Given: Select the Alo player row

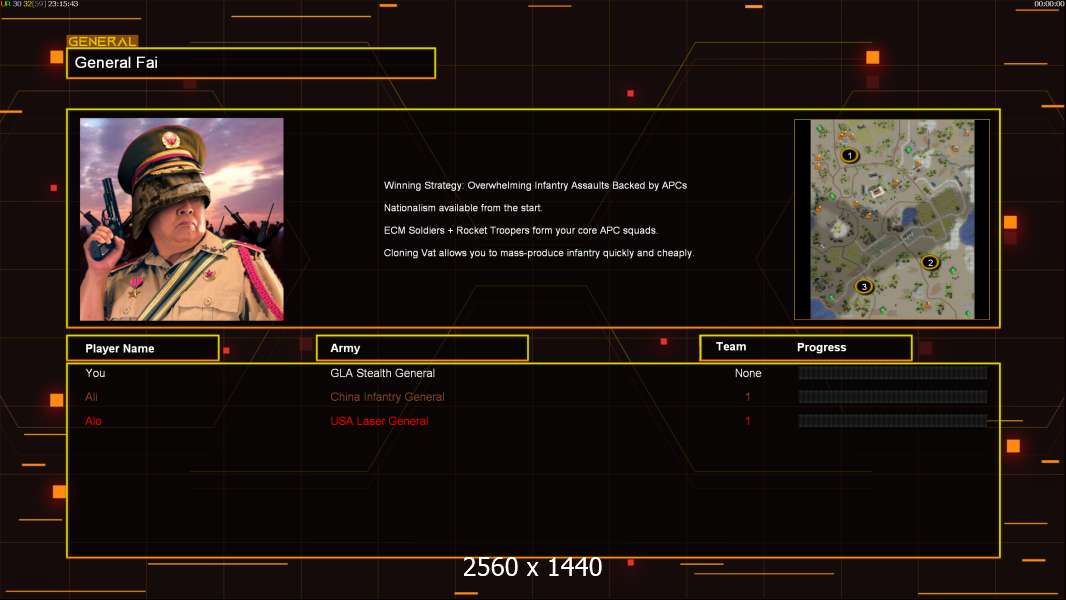Looking at the screenshot, I should pos(533,421).
